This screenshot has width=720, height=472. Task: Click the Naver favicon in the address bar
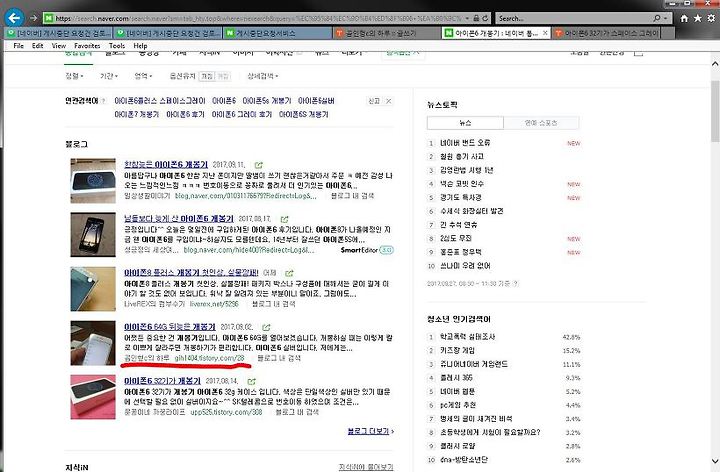click(48, 18)
